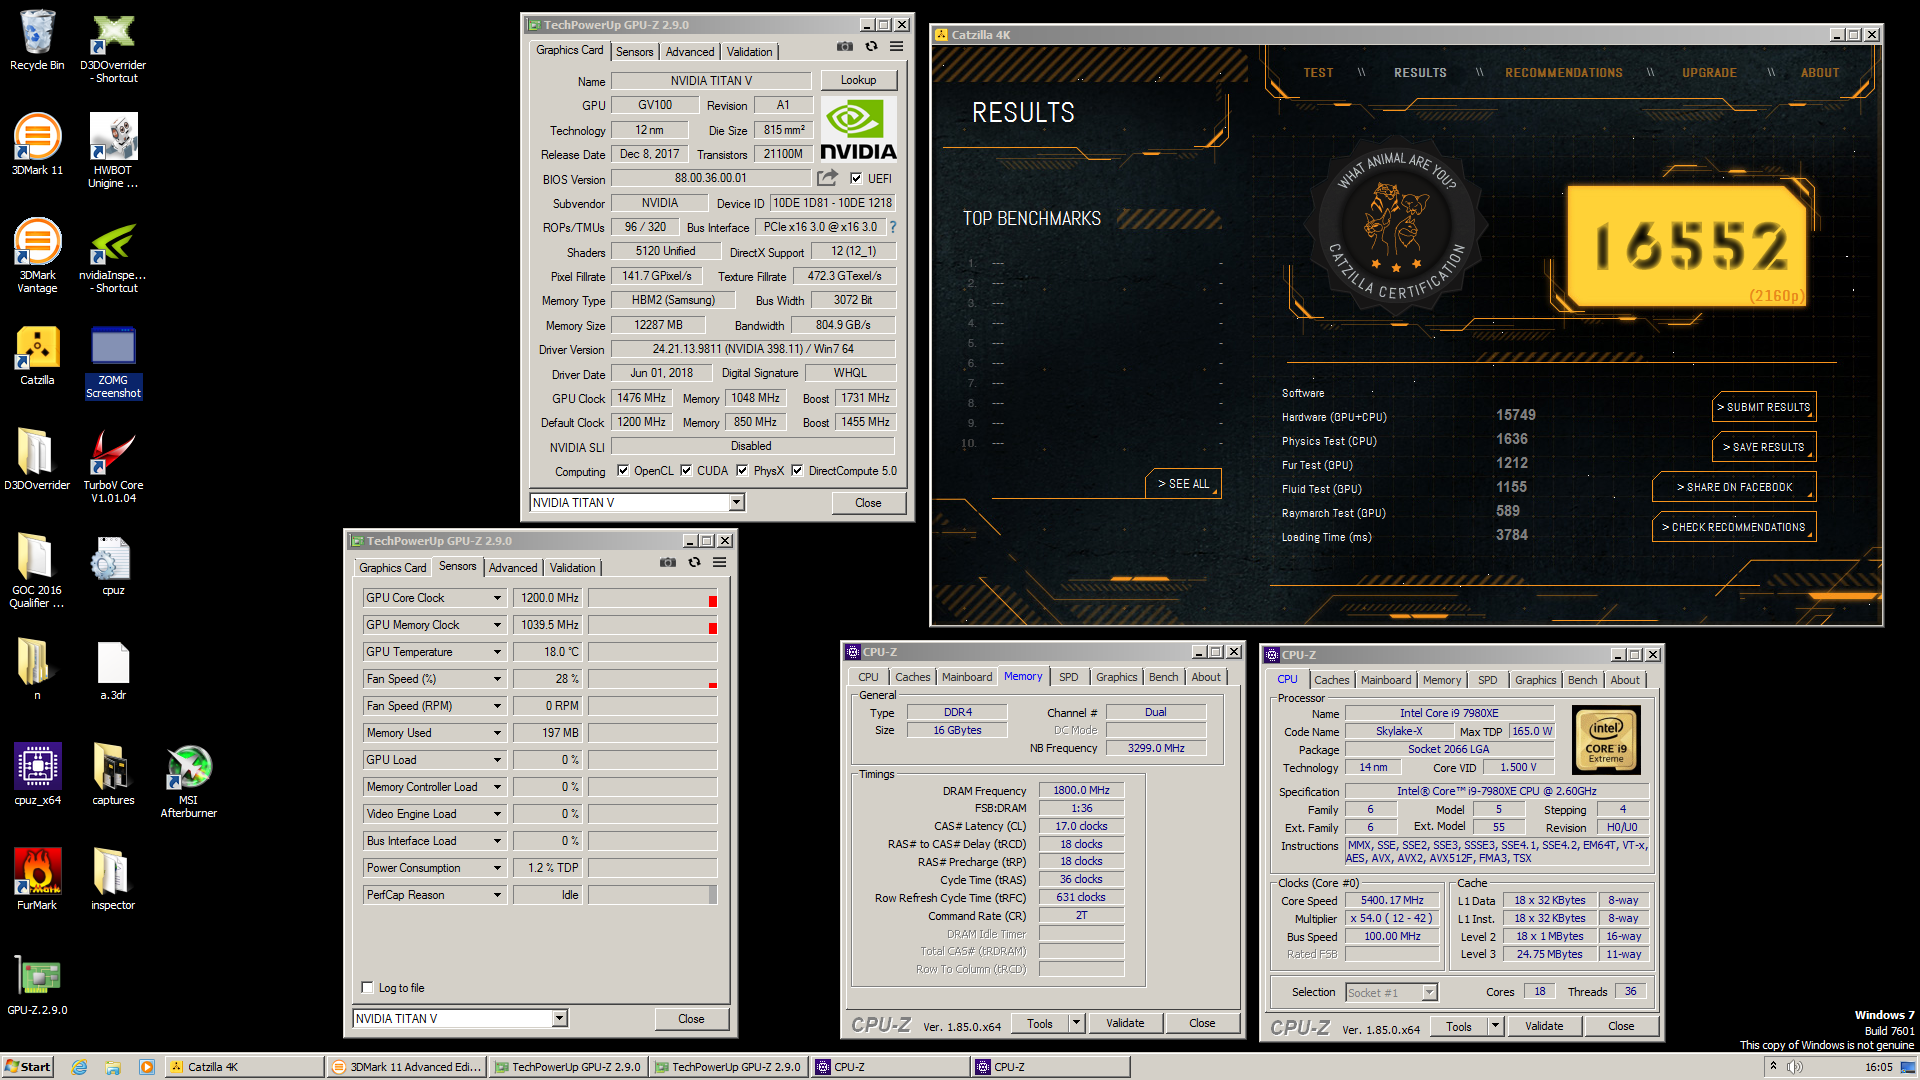Viewport: 1920px width, 1080px height.
Task: Open GPU selector dropdown in Sensors window
Action: 560,1019
